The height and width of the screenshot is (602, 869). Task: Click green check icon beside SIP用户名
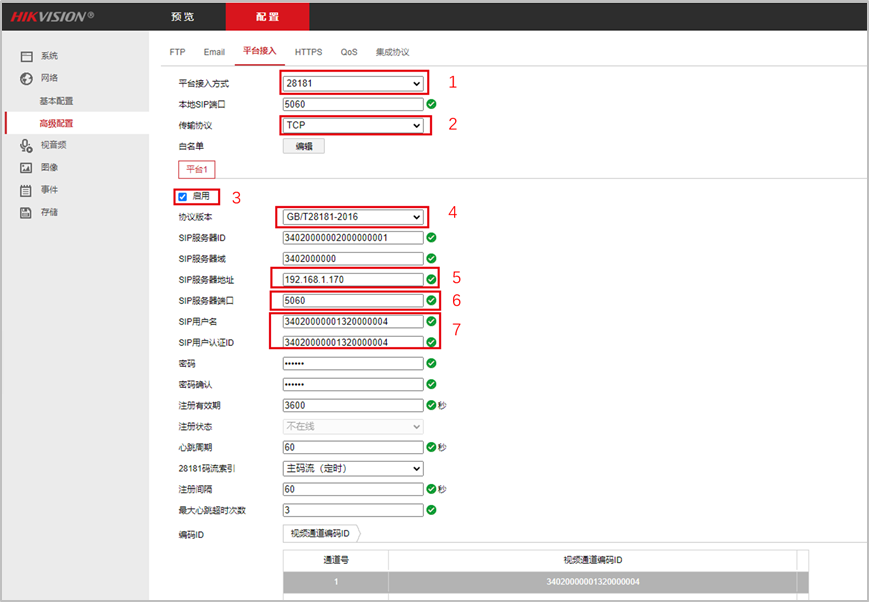point(431,321)
